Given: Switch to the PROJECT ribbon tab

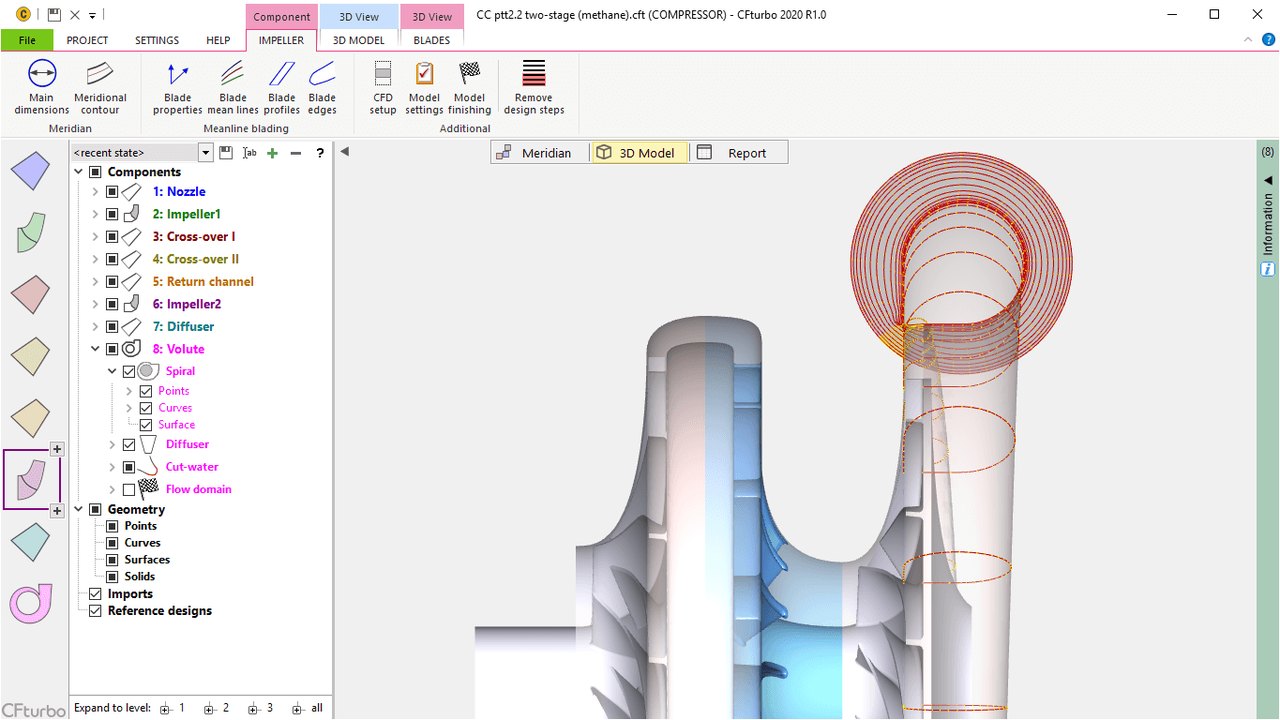Looking at the screenshot, I should pyautogui.click(x=87, y=40).
